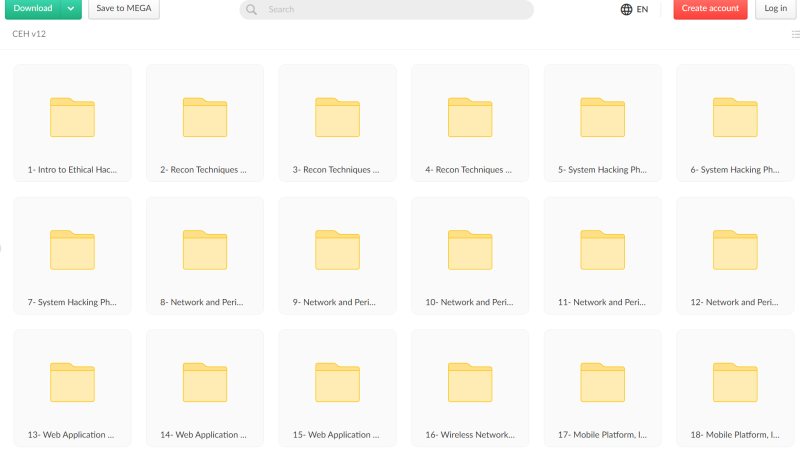
Task: Click the Log in button
Action: click(x=776, y=9)
